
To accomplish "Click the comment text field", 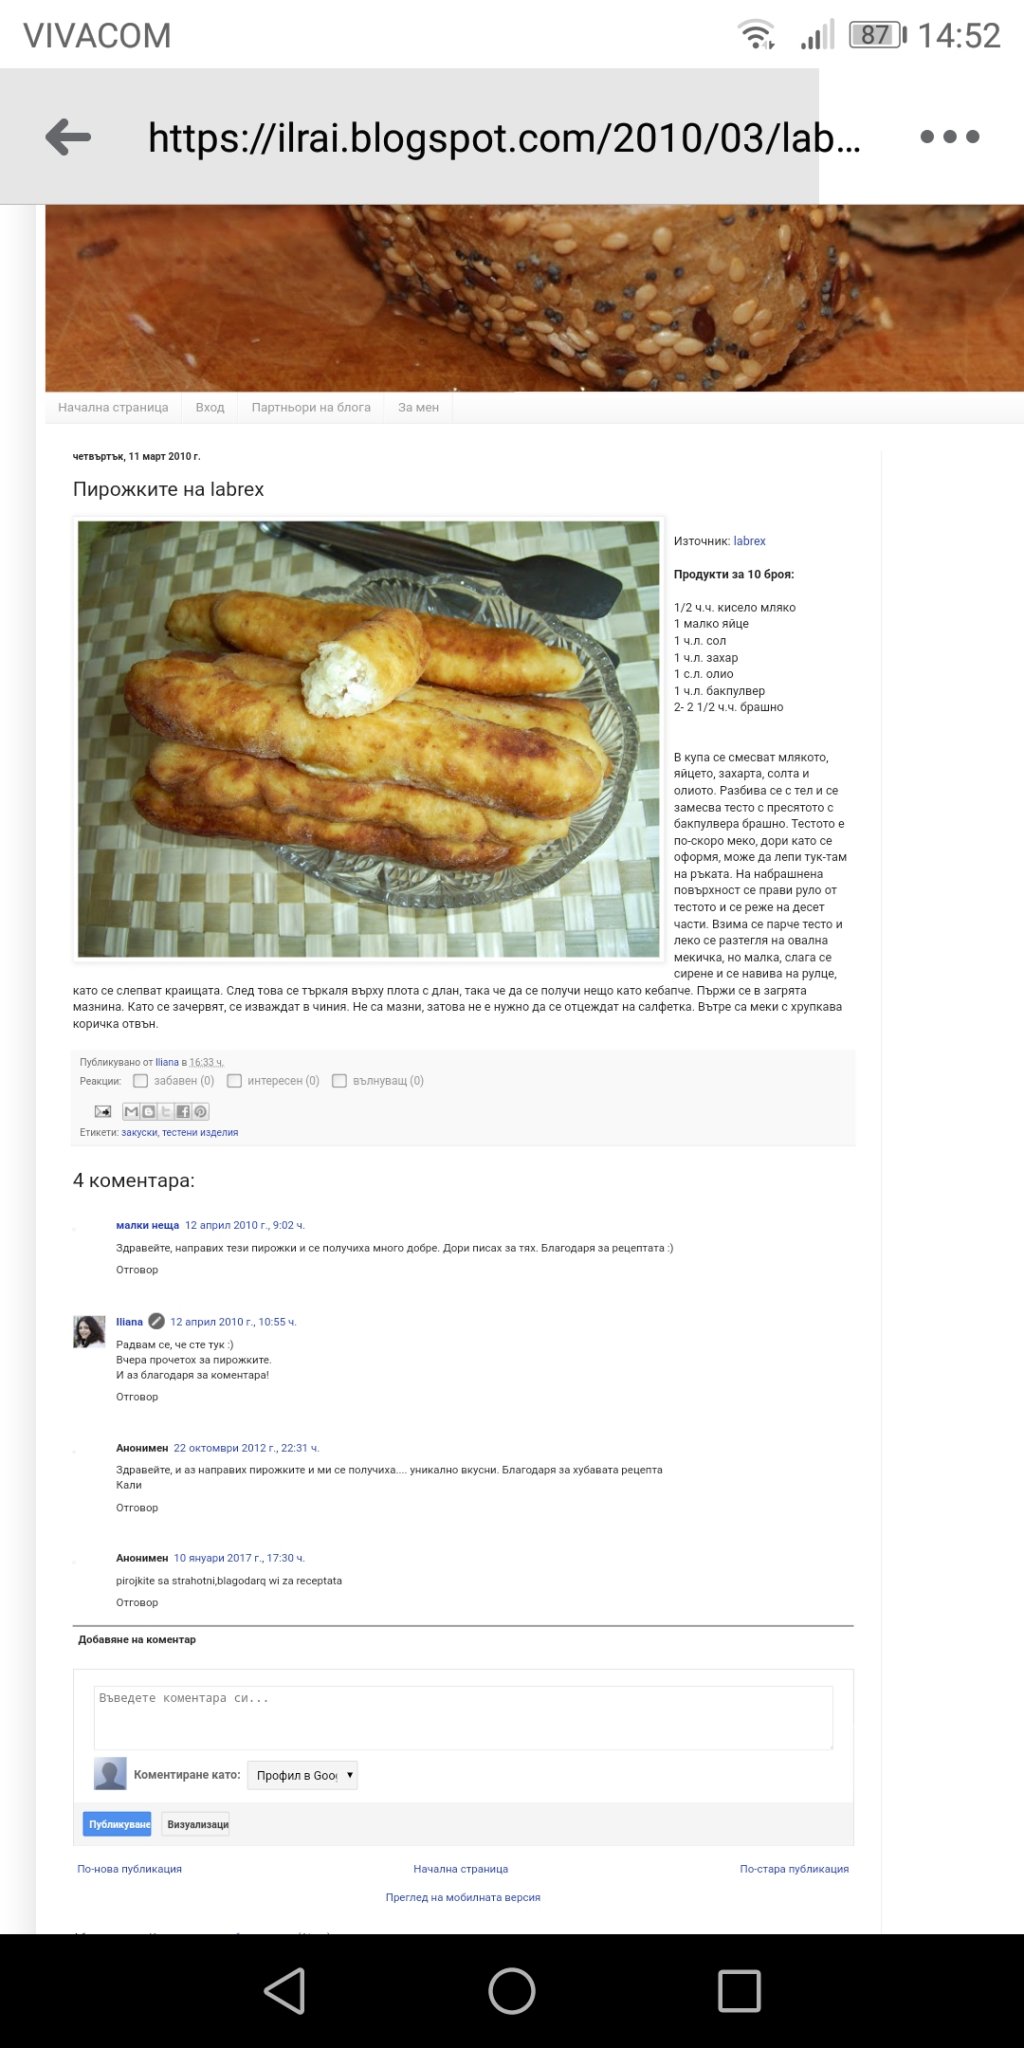I will (x=463, y=1718).
